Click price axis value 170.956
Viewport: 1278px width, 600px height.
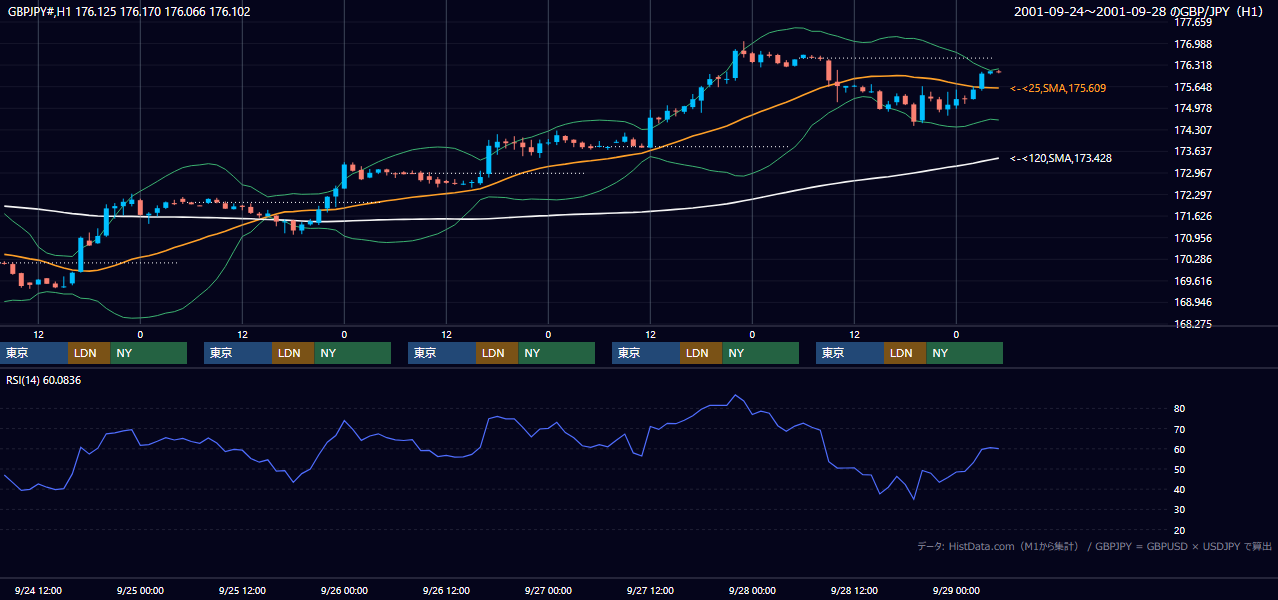pos(1193,238)
